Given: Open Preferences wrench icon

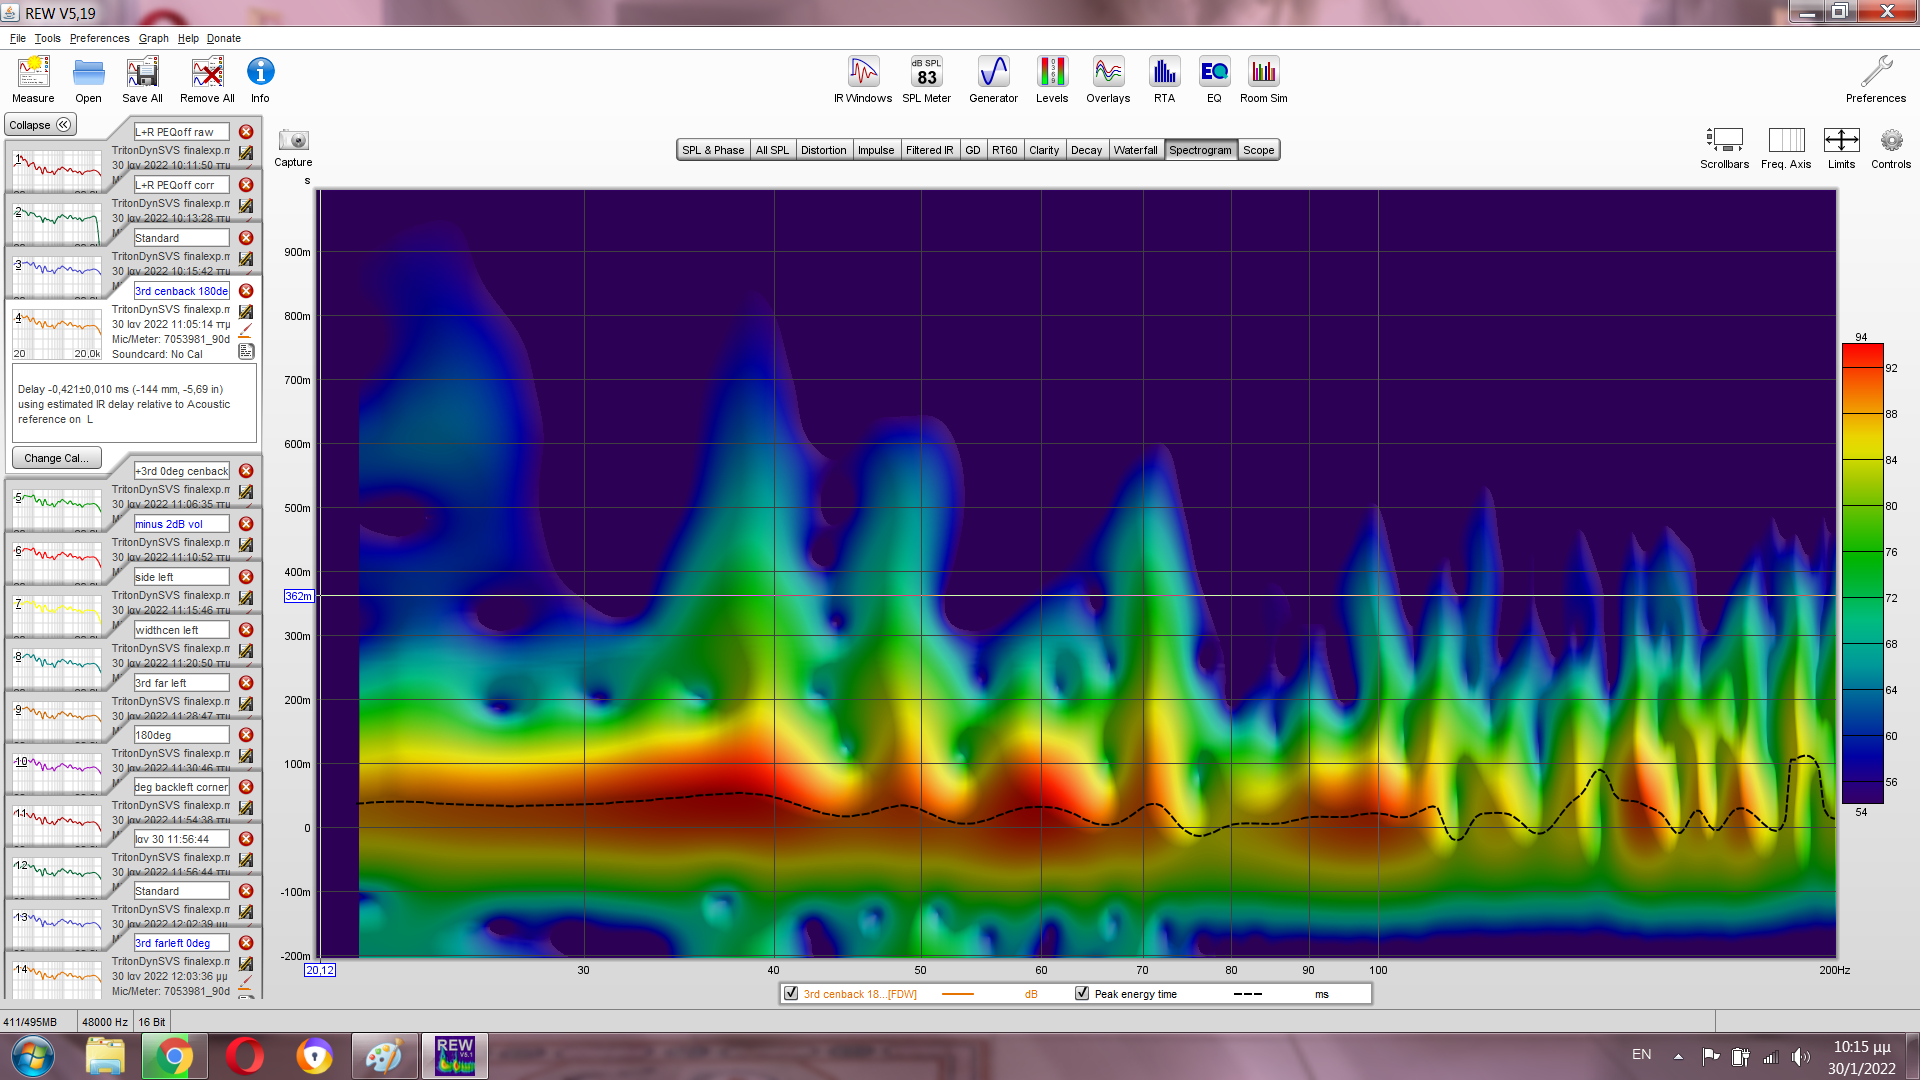Looking at the screenshot, I should [1876, 80].
